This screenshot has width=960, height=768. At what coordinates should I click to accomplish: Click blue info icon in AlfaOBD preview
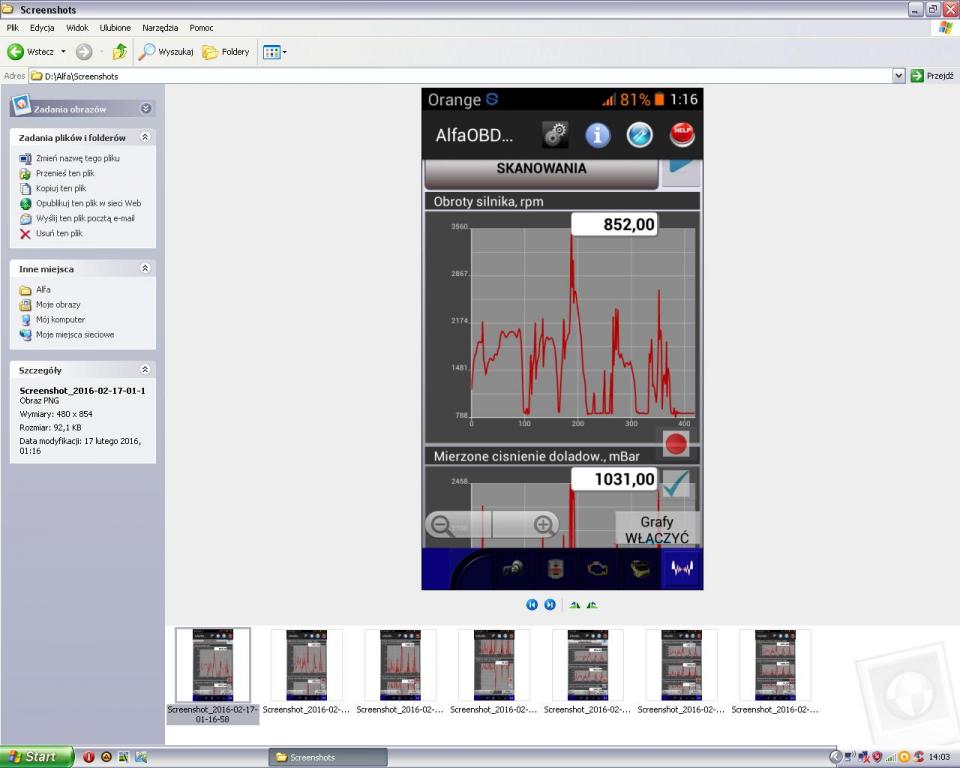[x=598, y=135]
